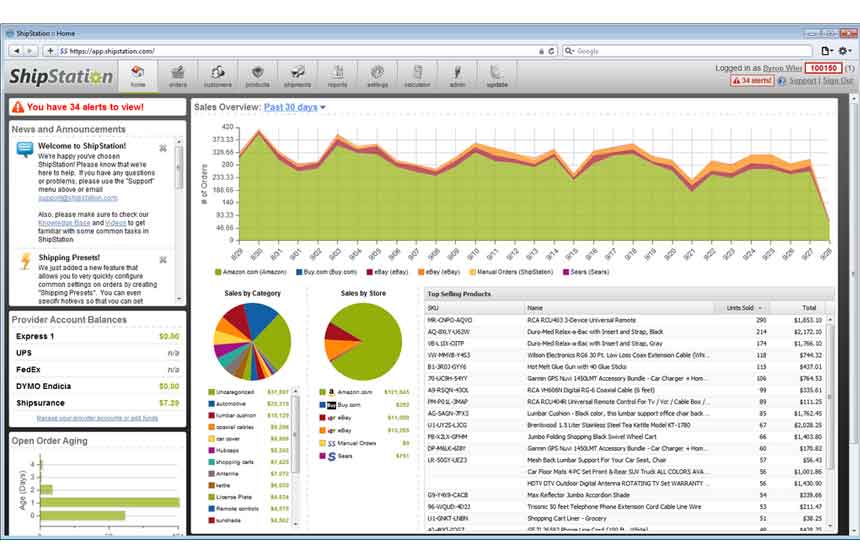Open the shipments section icon

(297, 76)
